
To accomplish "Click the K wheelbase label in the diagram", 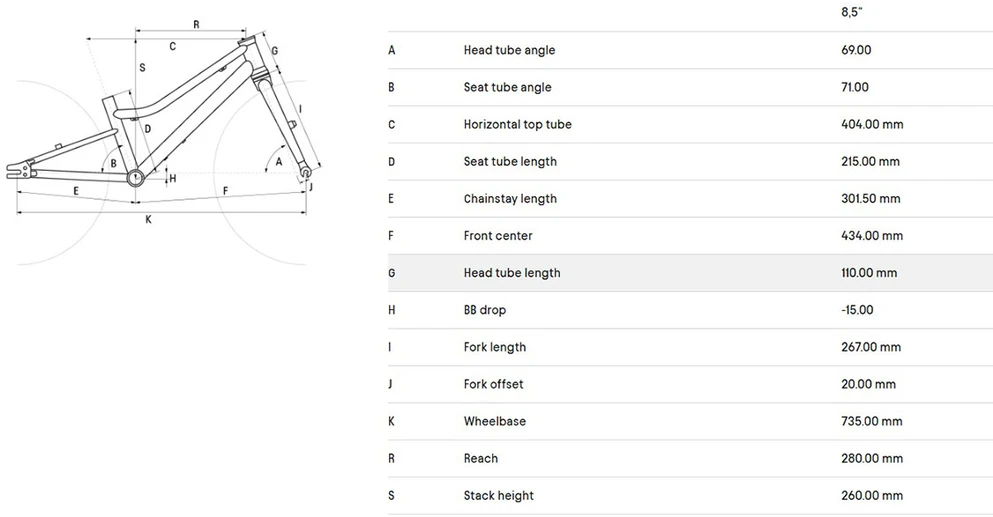I will (x=149, y=220).
